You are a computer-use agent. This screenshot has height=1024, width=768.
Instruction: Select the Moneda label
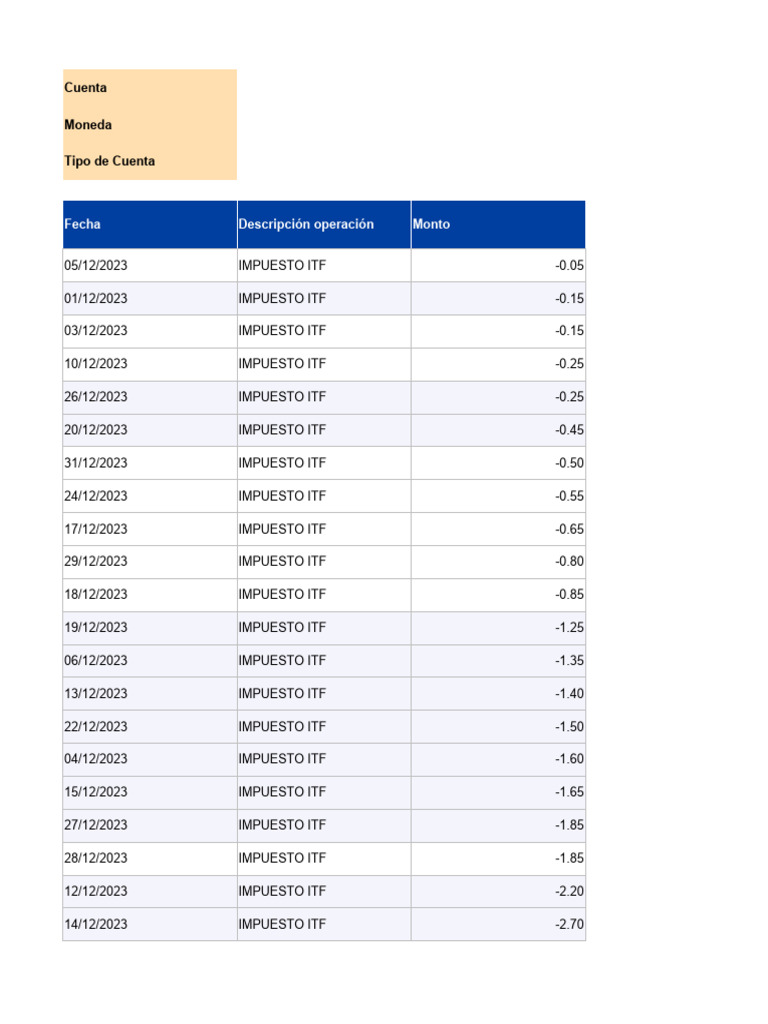88,125
